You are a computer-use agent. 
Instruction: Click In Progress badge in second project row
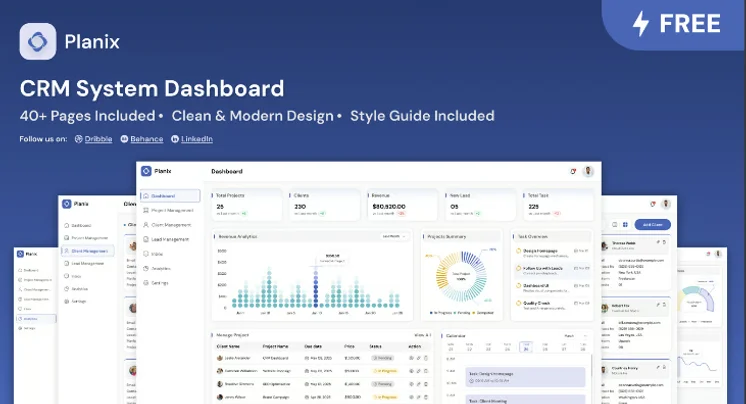coord(385,371)
